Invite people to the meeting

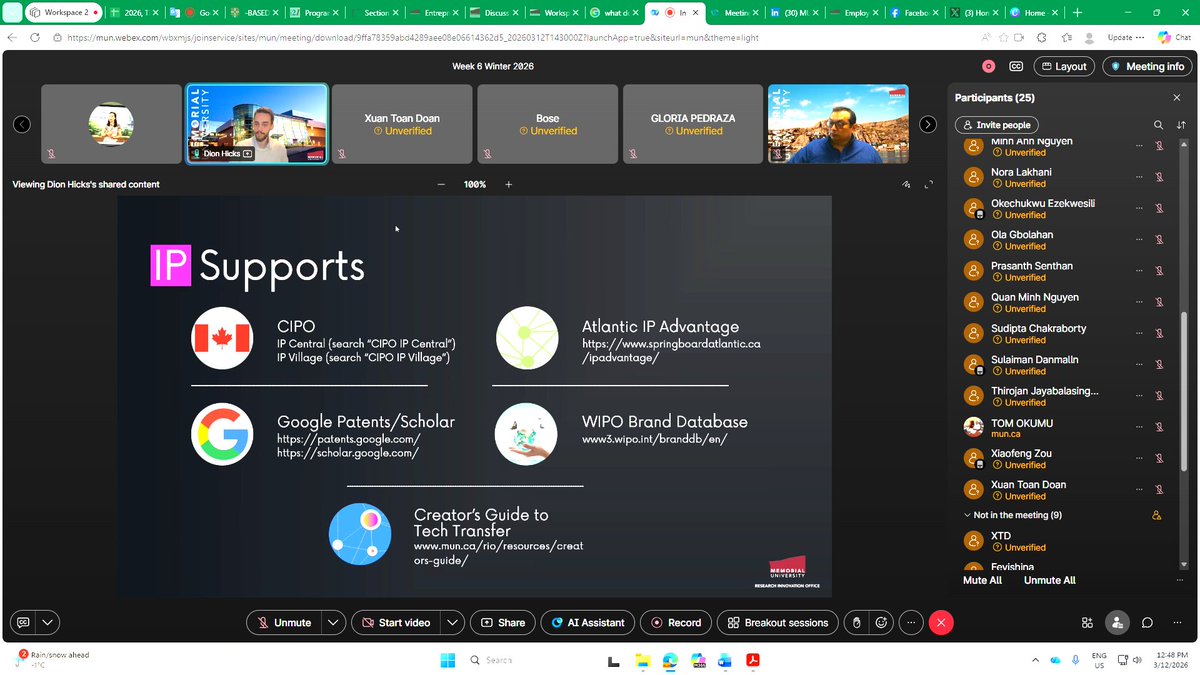pos(997,125)
